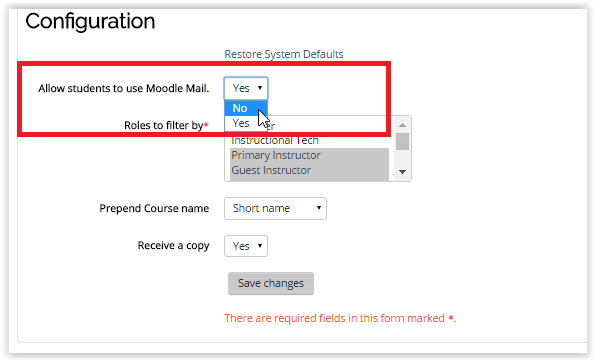Open the Allow students to use Moodle Mail dropdown

click(246, 88)
